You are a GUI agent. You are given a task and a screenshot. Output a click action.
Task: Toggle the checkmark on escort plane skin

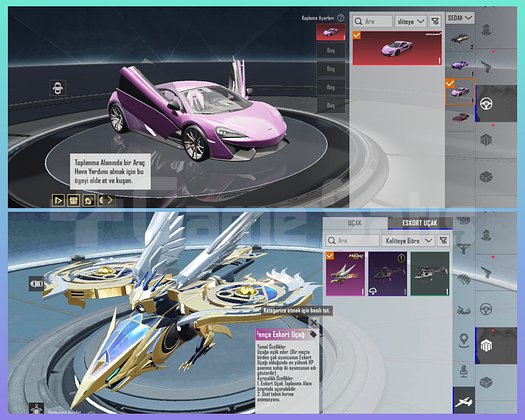(330, 256)
